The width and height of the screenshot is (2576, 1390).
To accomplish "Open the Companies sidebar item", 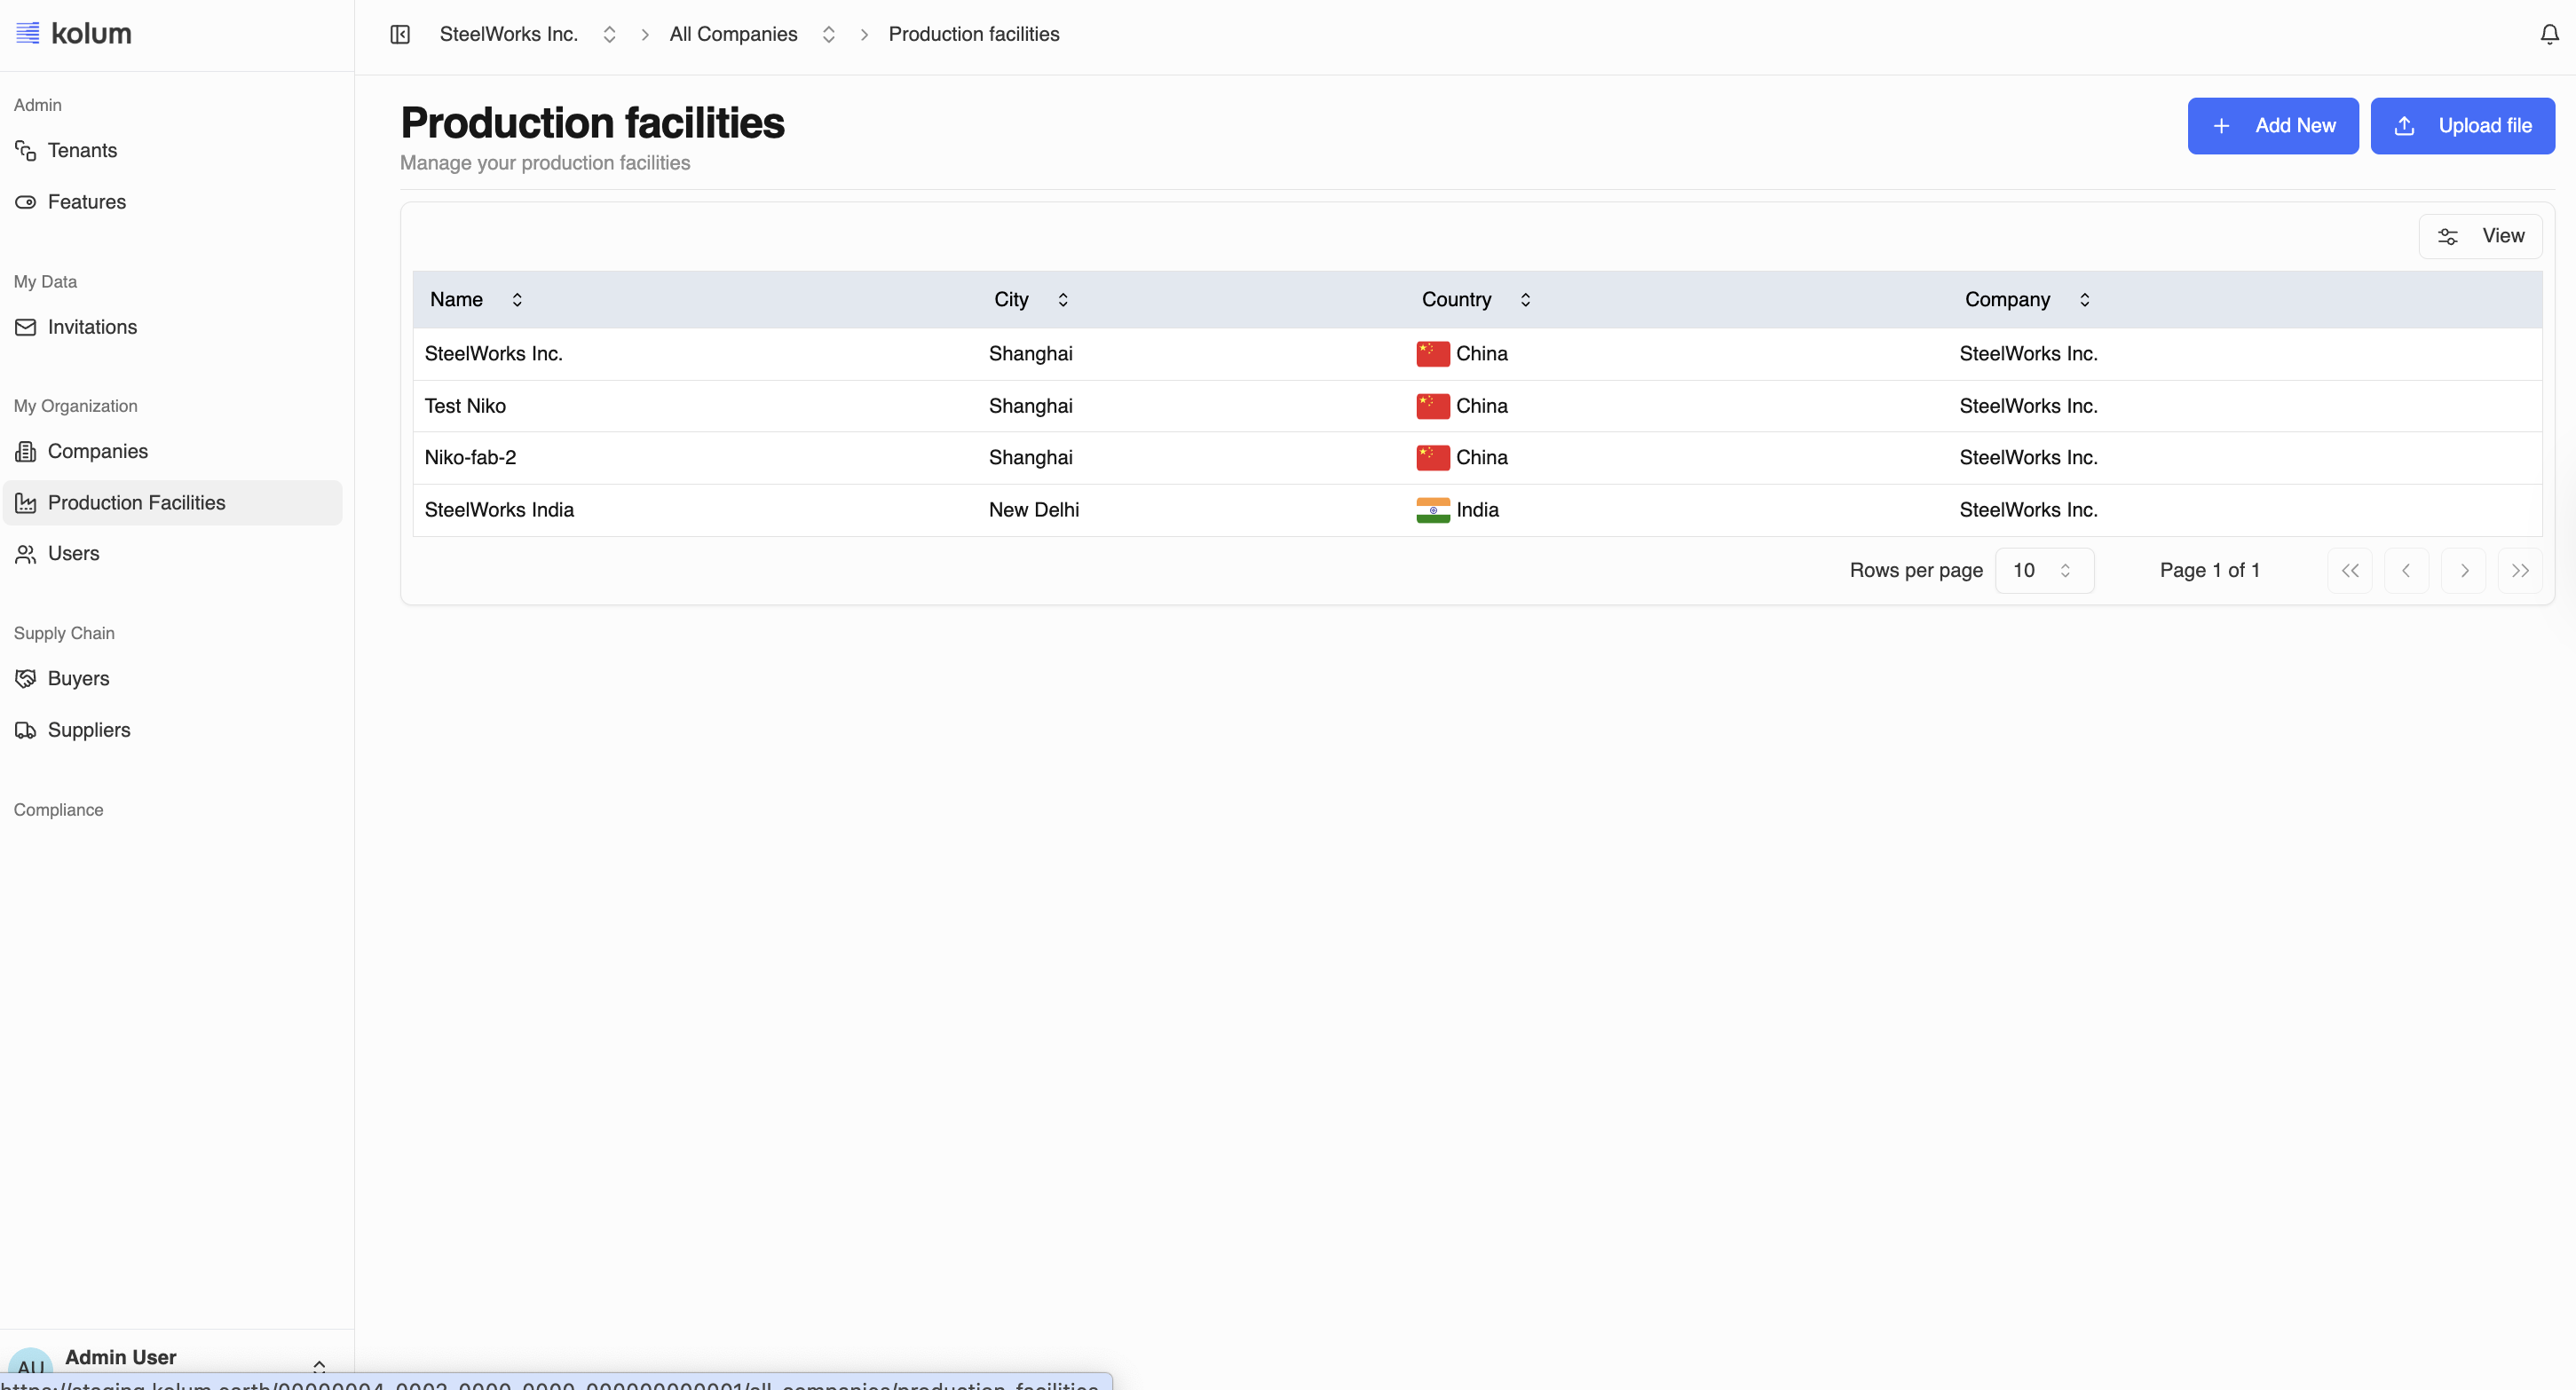I will click(x=97, y=451).
